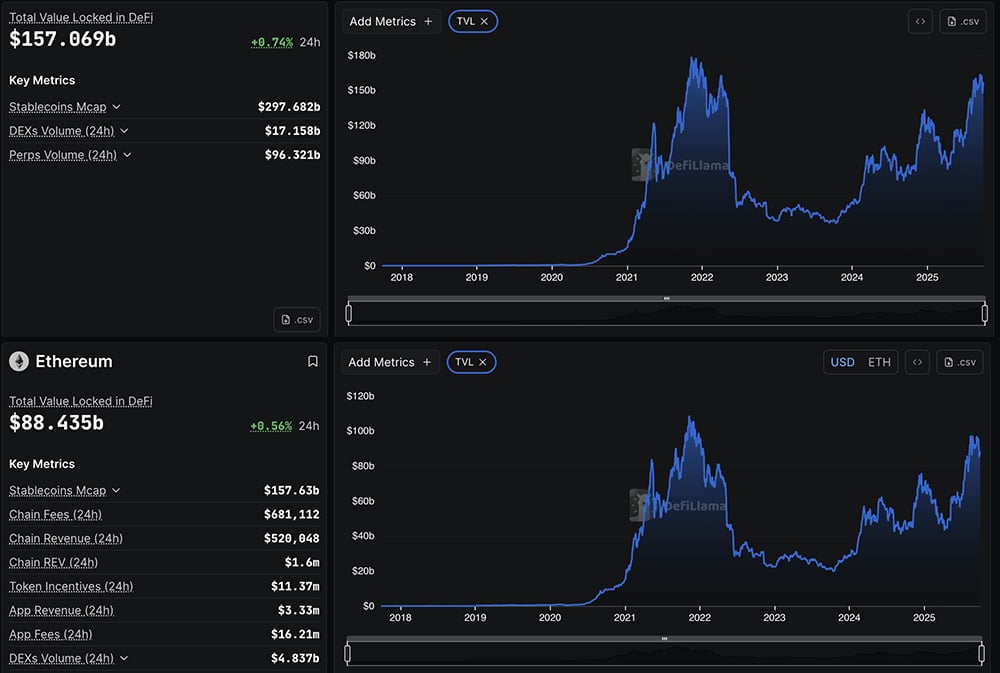The width and height of the screenshot is (1000, 673).
Task: Click the Ethereum chain title text
Action: coord(74,361)
